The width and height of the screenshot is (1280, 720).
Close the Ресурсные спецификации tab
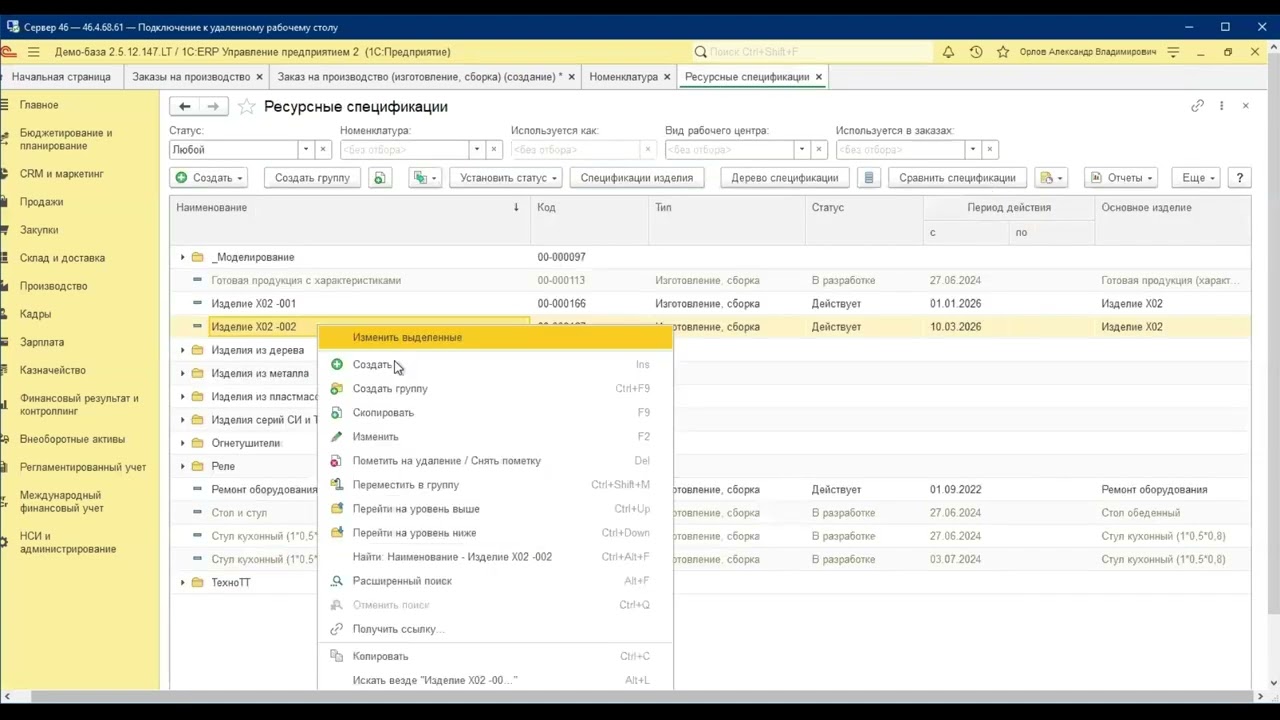click(x=819, y=77)
